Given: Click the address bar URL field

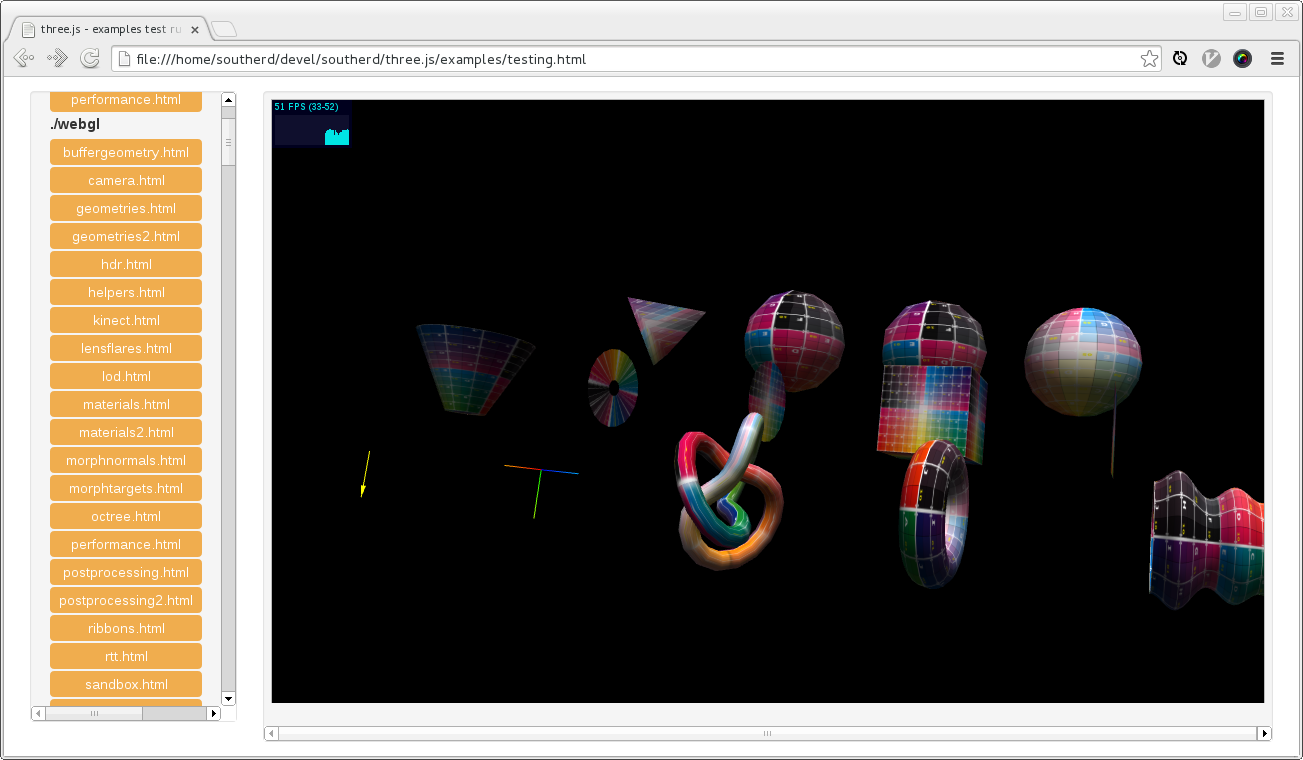Looking at the screenshot, I should tap(636, 59).
